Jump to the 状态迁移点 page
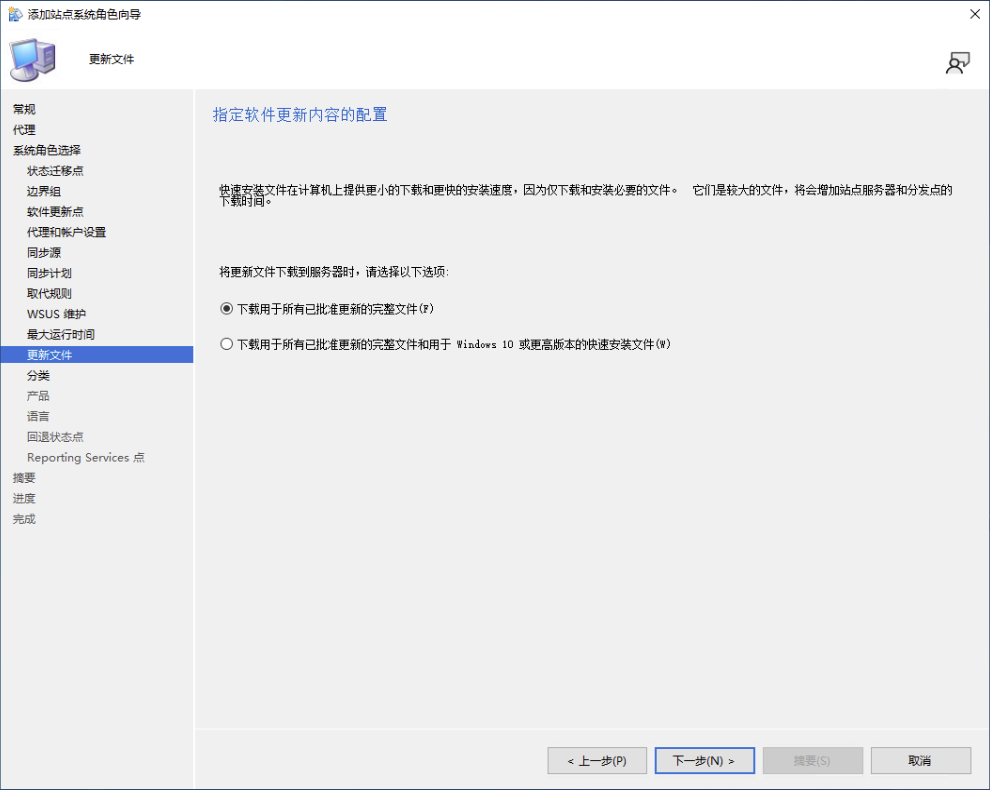The width and height of the screenshot is (990, 790). point(55,171)
